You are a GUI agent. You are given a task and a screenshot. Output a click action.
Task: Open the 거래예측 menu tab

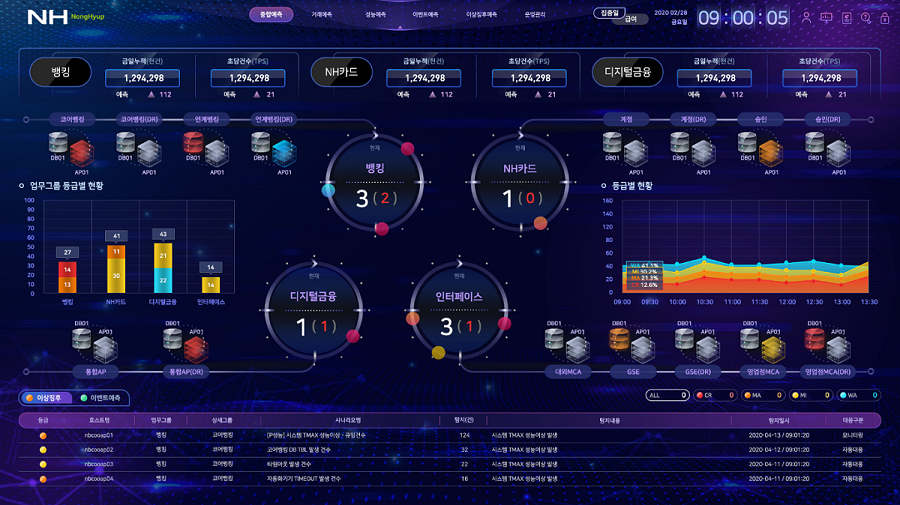pos(321,15)
